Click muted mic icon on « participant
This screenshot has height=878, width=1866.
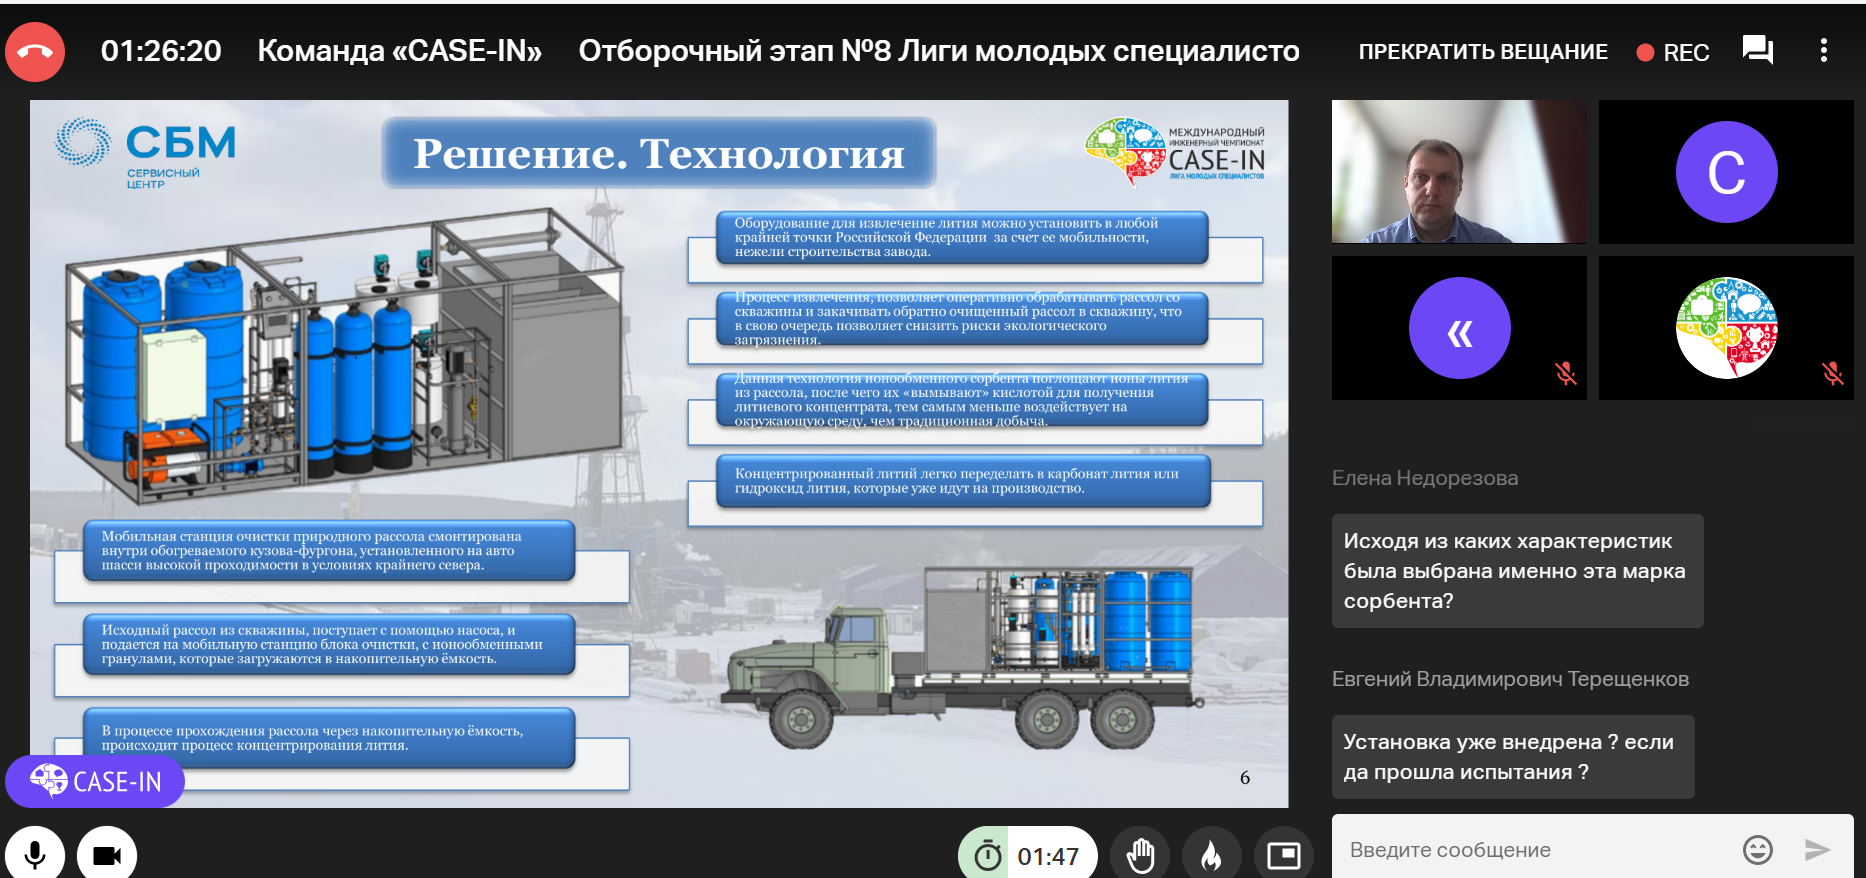(1566, 374)
